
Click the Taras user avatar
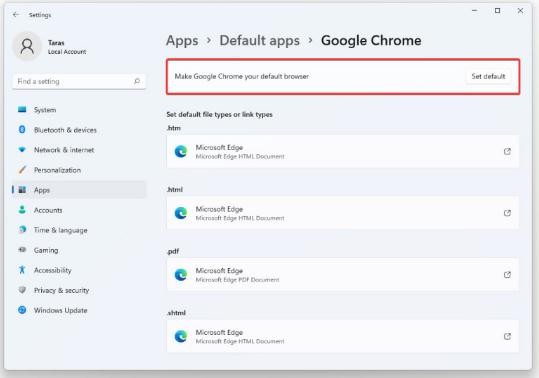pyautogui.click(x=27, y=46)
